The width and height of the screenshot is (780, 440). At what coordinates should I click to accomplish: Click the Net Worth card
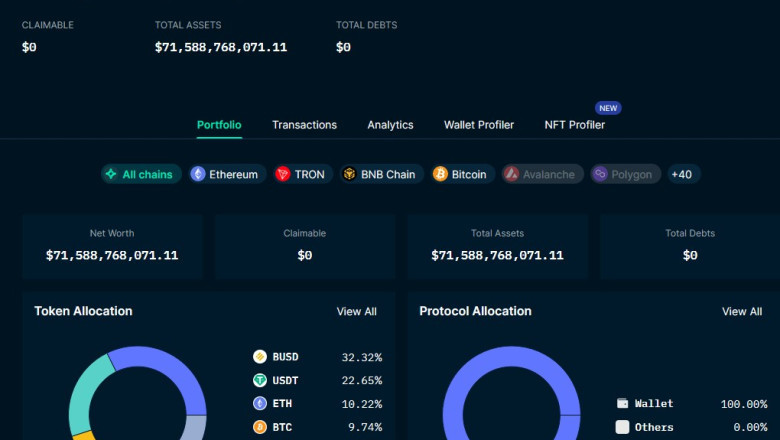coord(112,247)
